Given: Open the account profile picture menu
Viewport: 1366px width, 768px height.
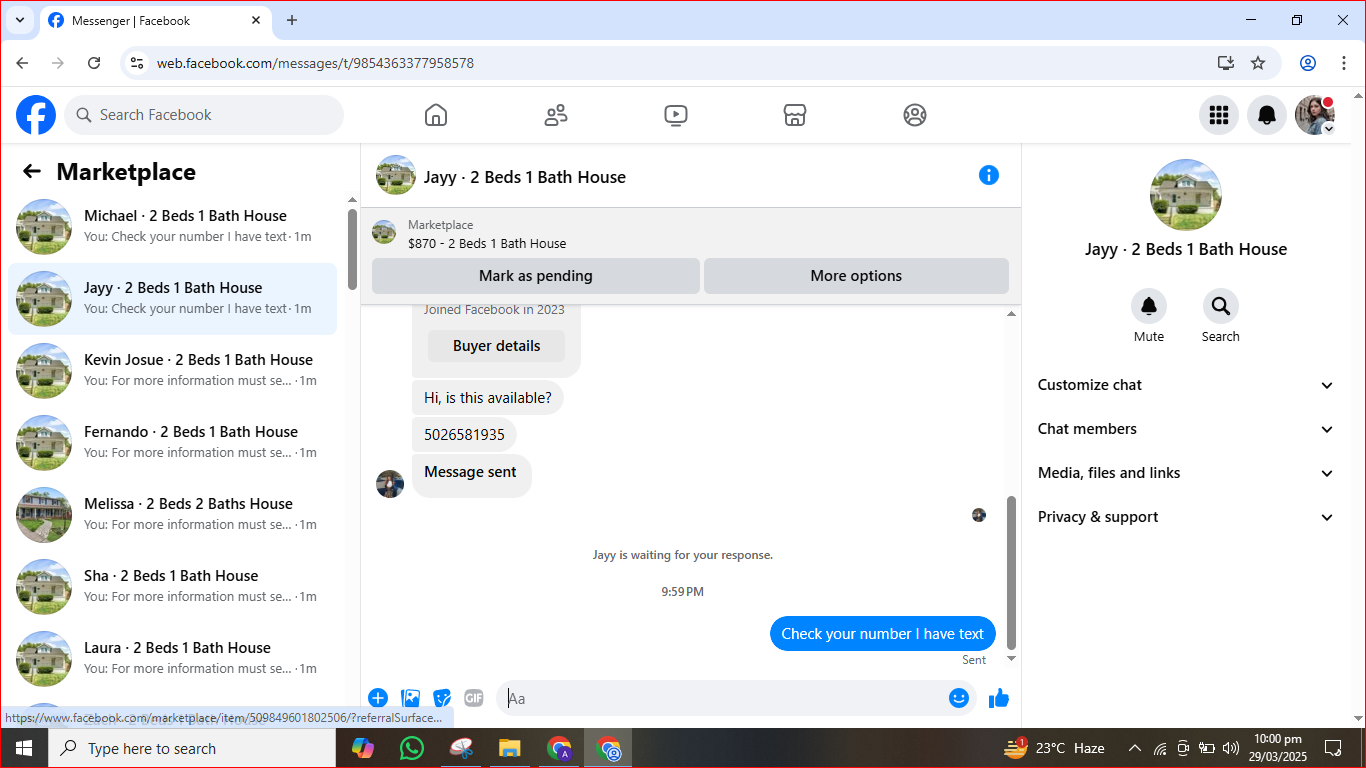Looking at the screenshot, I should click(1315, 115).
